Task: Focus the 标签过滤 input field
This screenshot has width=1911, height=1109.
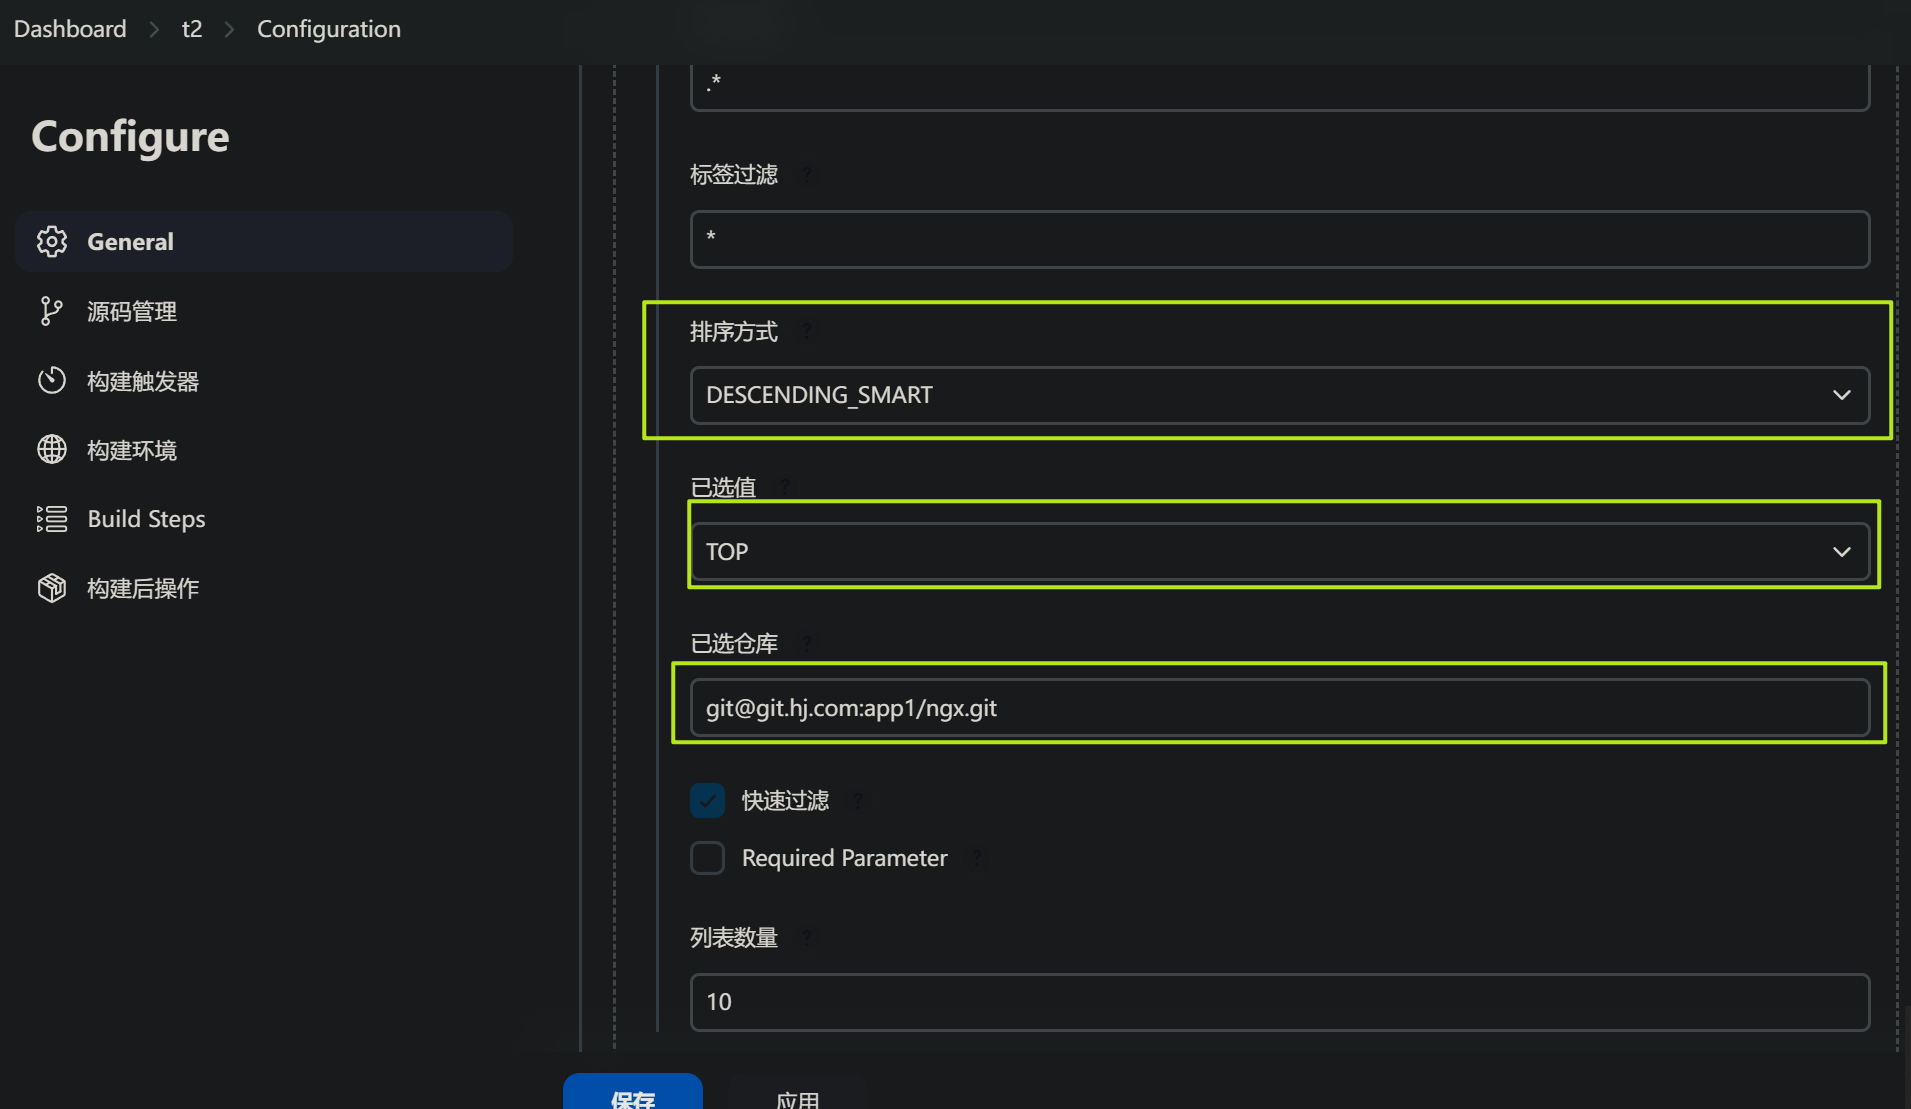Action: tap(1279, 239)
